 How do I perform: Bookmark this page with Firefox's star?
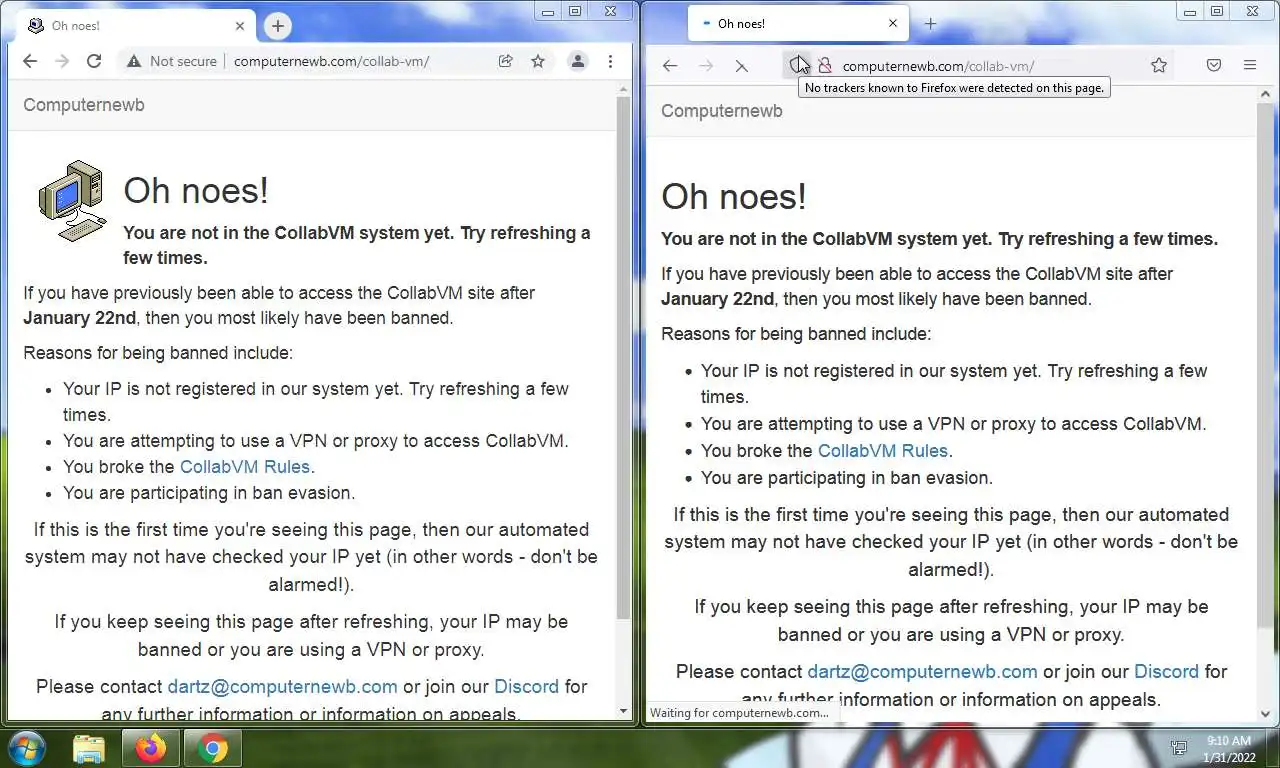coord(1159,66)
